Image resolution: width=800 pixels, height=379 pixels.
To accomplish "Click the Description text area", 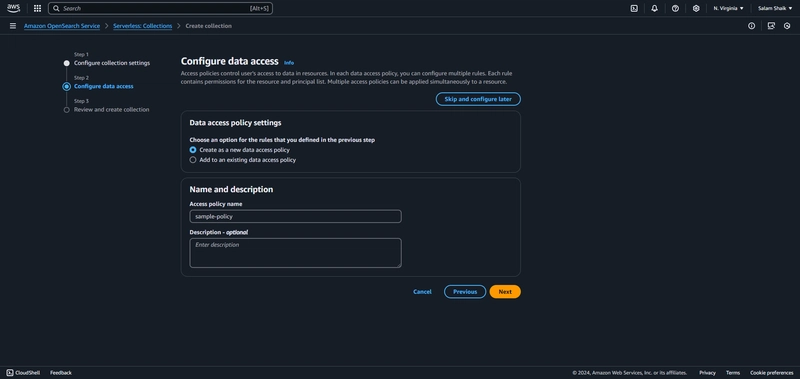I will (295, 253).
